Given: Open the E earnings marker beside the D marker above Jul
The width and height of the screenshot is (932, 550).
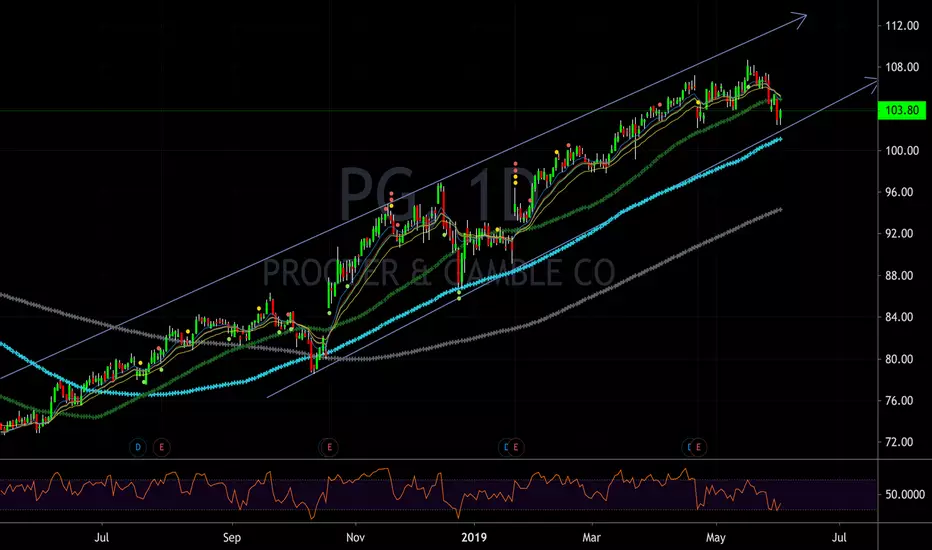Looking at the screenshot, I should [161, 447].
